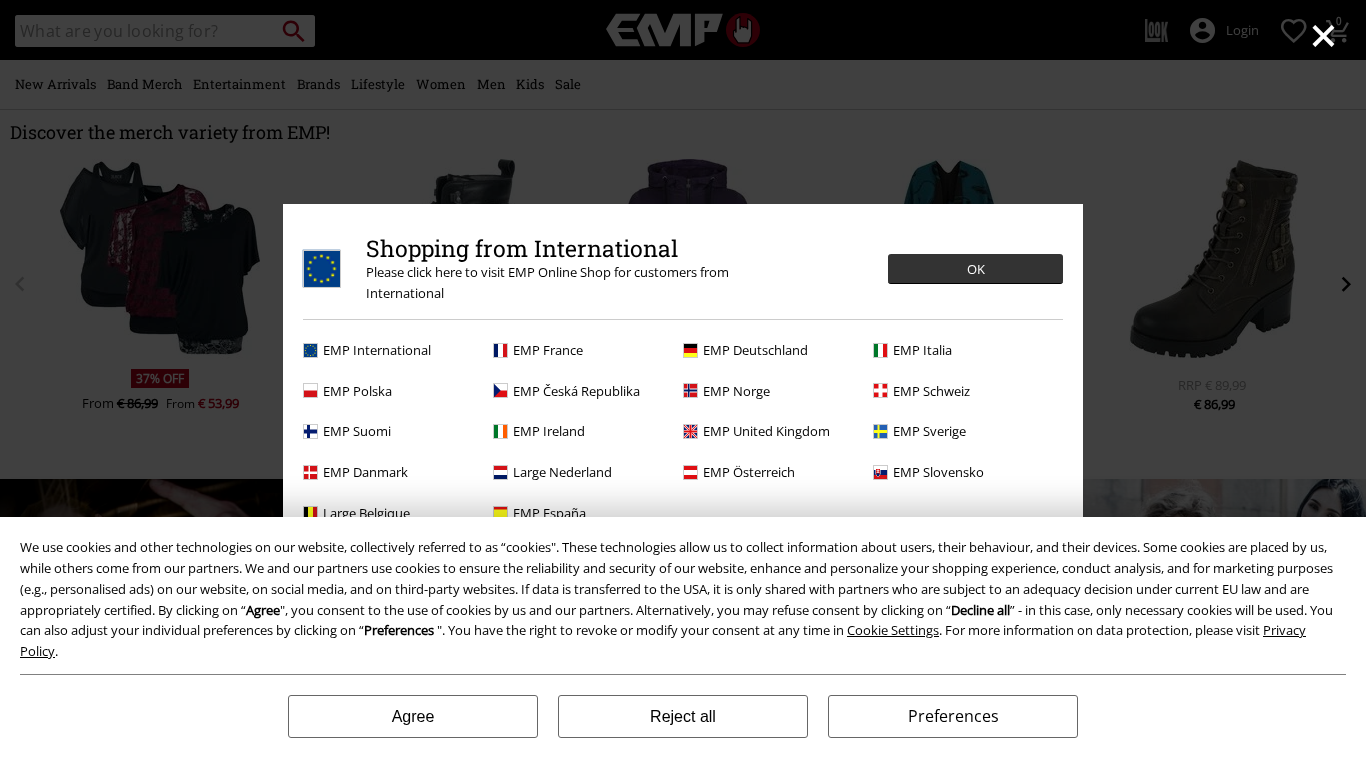1366x768 pixels.
Task: Select EMP Sverige shop link
Action: (x=929, y=432)
